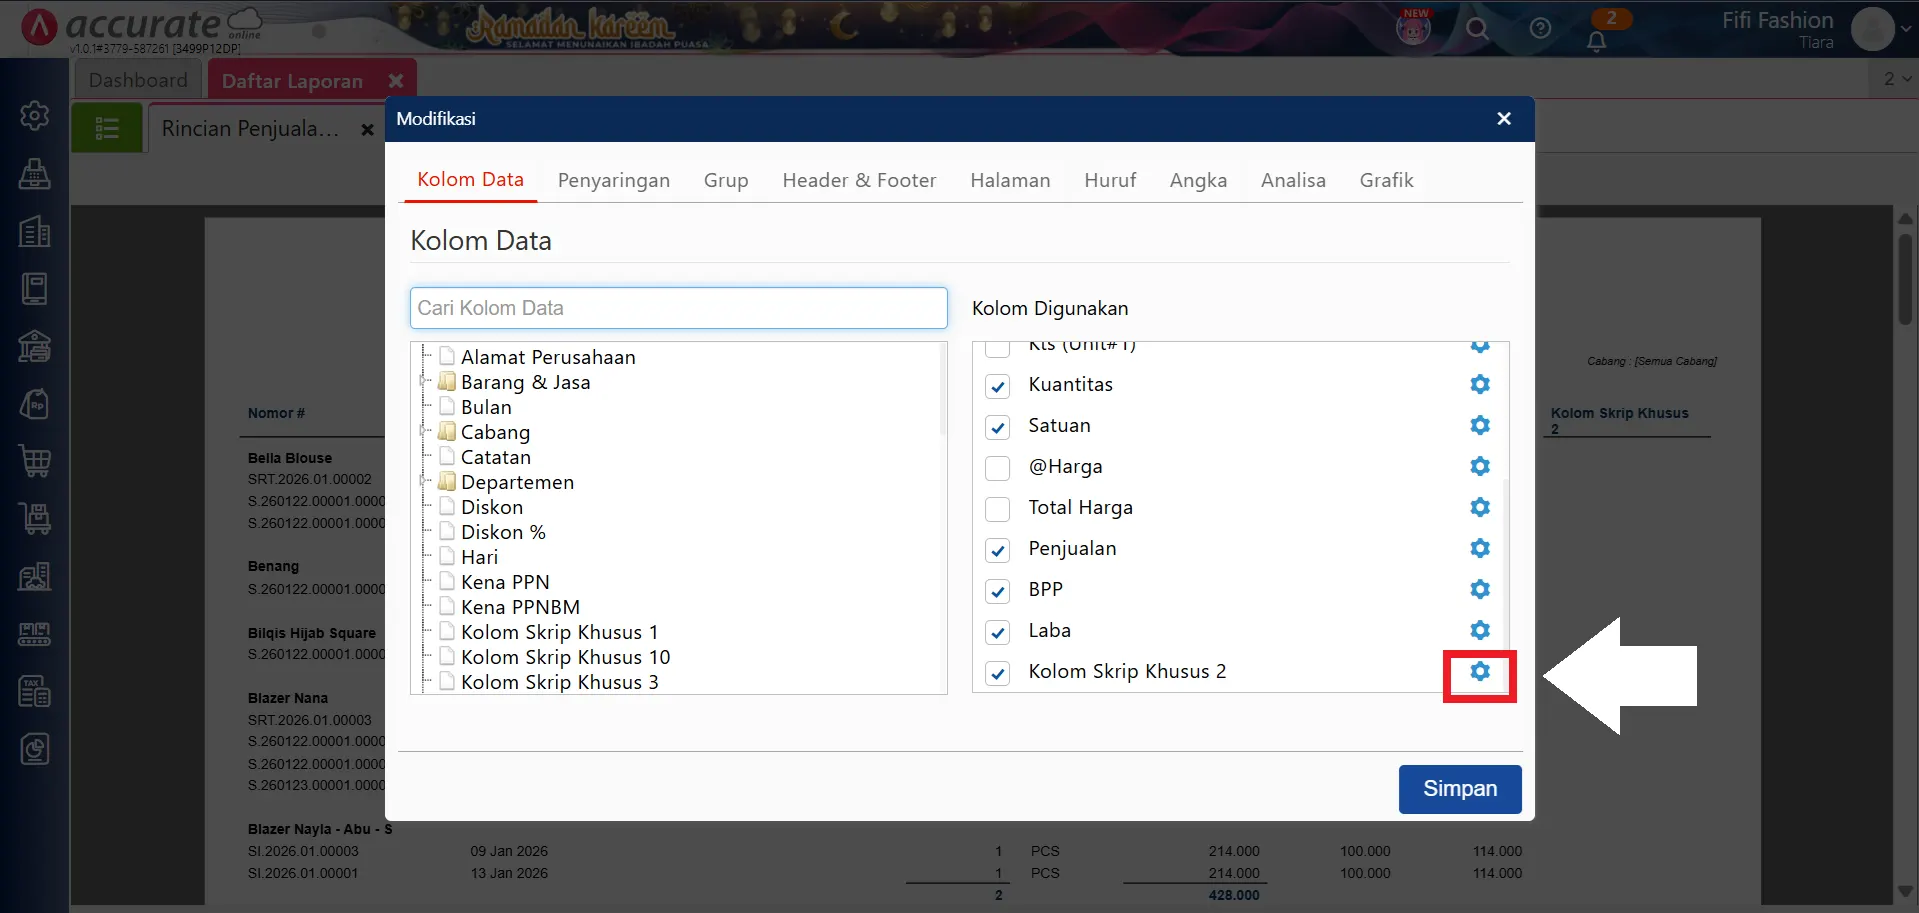1919x913 pixels.
Task: Click the Cari Kolom Data search field
Action: tap(678, 308)
